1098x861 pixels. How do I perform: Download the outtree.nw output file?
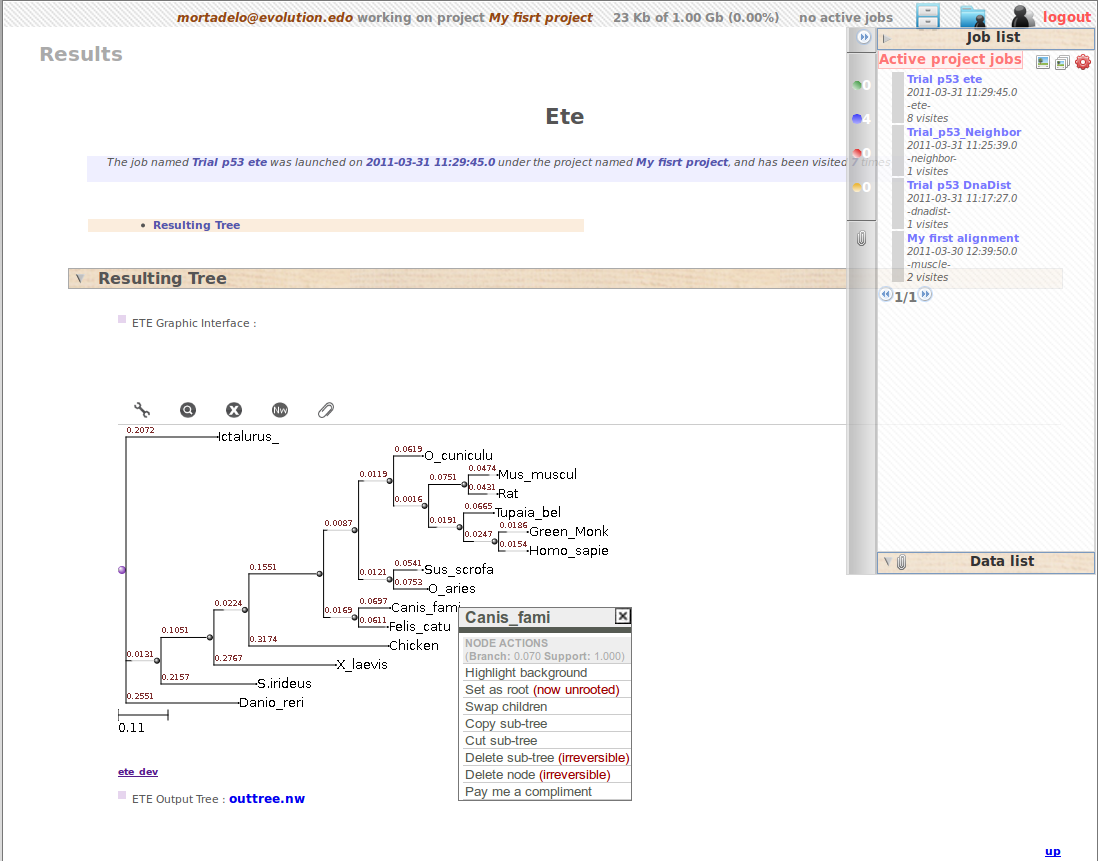(267, 799)
